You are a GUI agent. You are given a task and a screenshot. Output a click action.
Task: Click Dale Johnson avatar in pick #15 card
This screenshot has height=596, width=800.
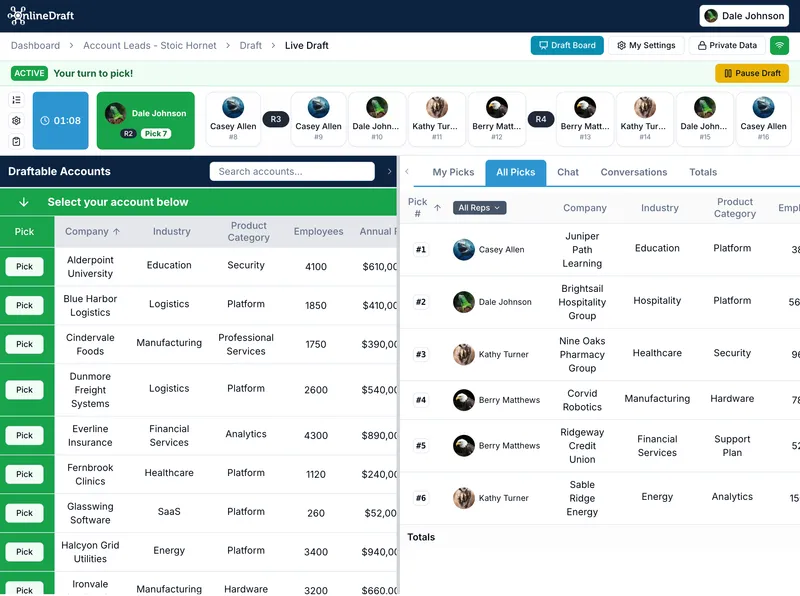click(x=705, y=107)
